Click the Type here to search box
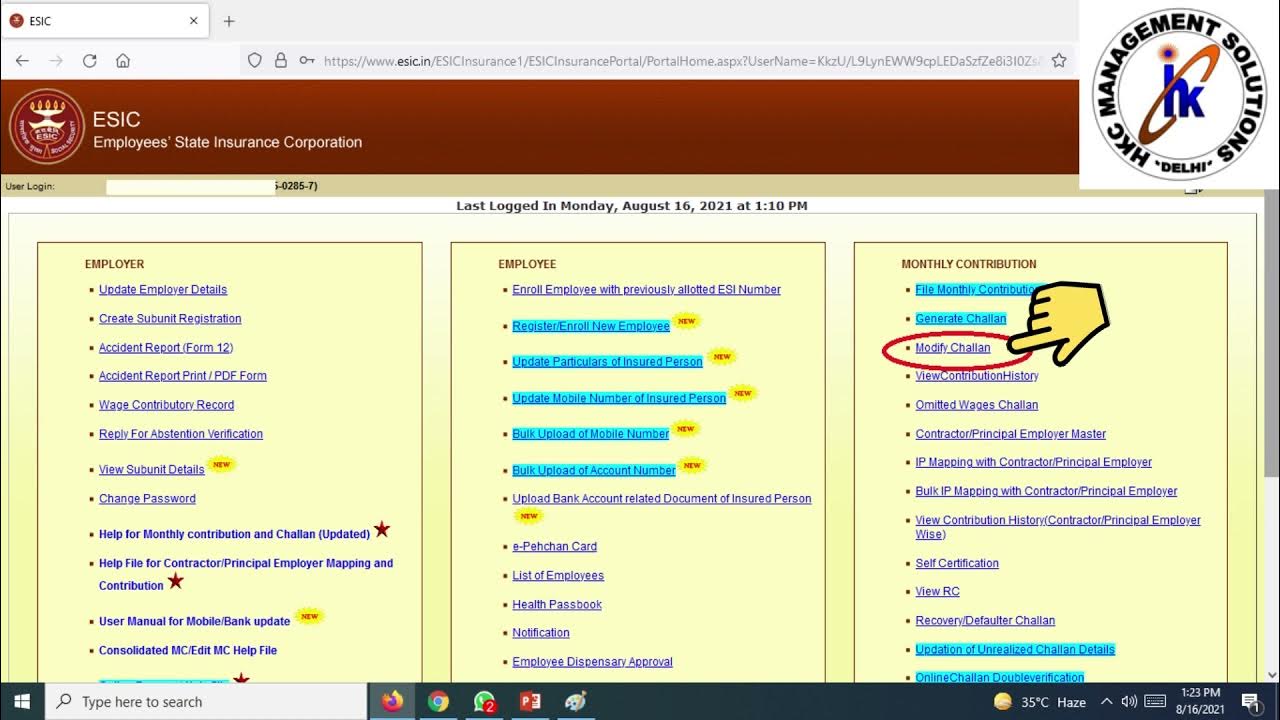Viewport: 1280px width, 720px height. [206, 702]
